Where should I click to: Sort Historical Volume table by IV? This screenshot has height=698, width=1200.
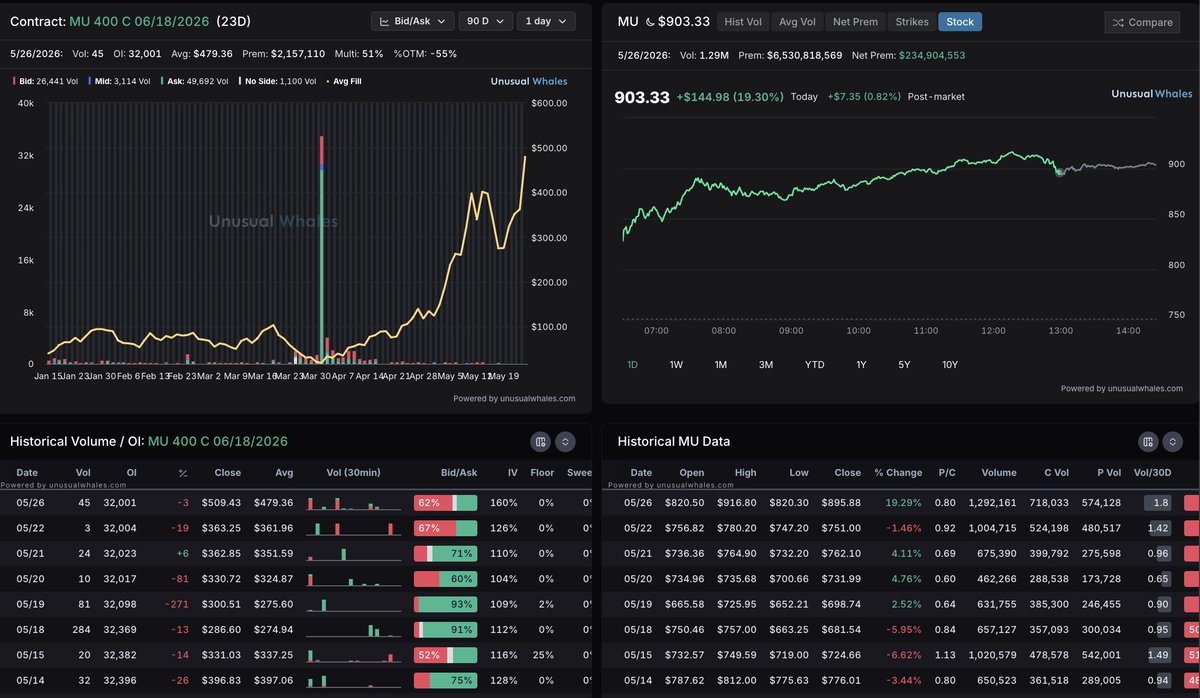[512, 473]
